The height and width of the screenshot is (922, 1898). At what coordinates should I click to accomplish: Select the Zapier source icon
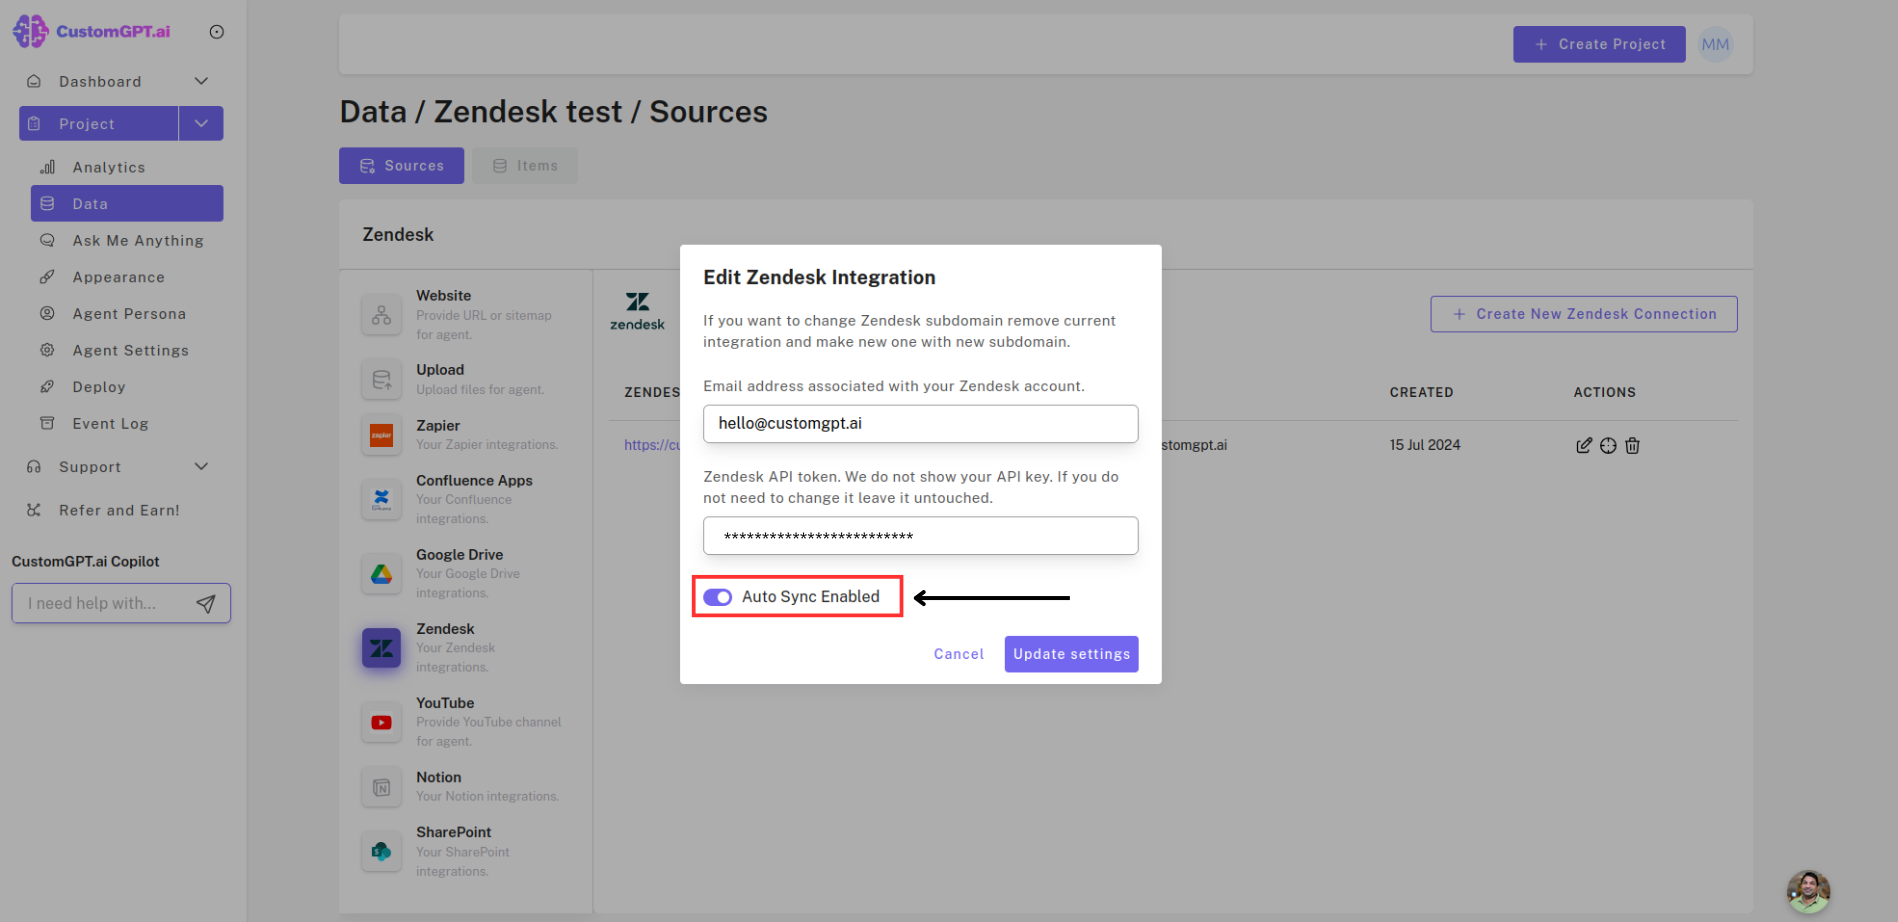(x=381, y=435)
